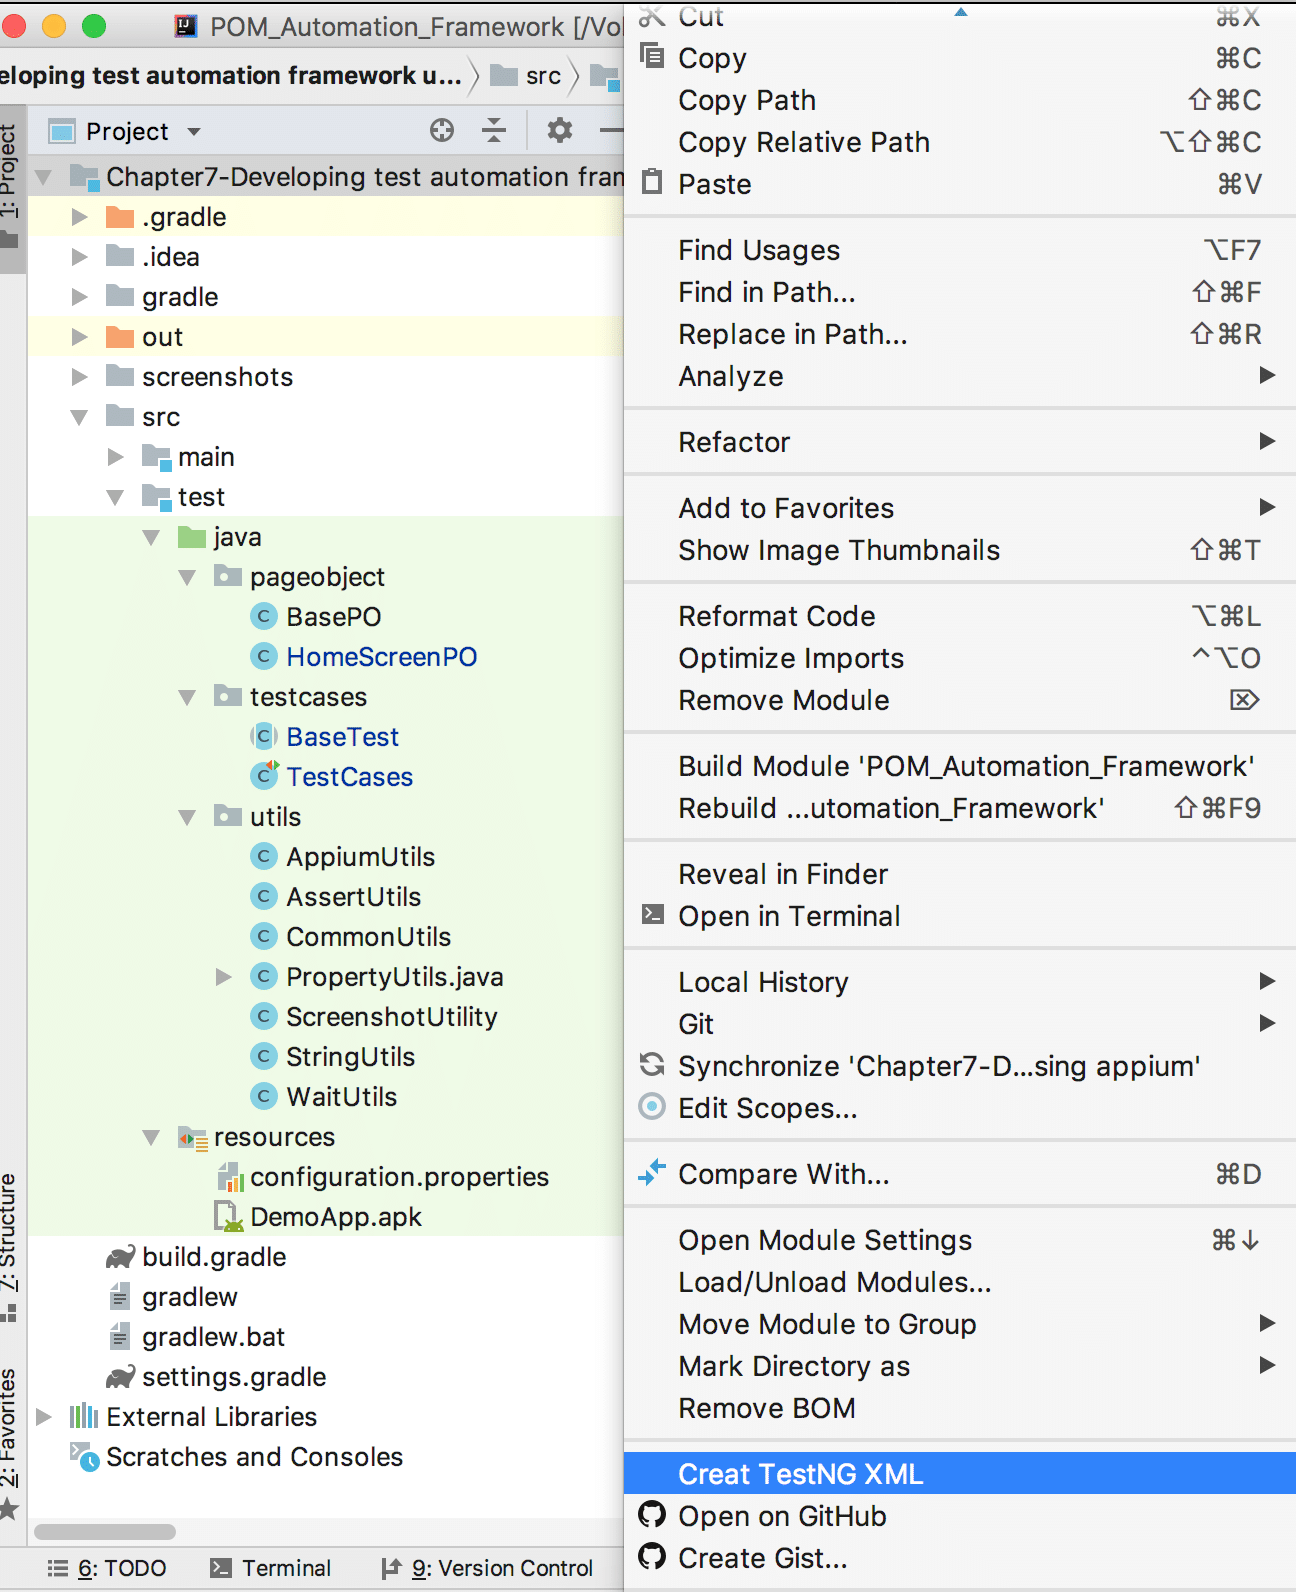Click the configuration.properties file icon
Image resolution: width=1296 pixels, height=1592 pixels.
tap(230, 1177)
